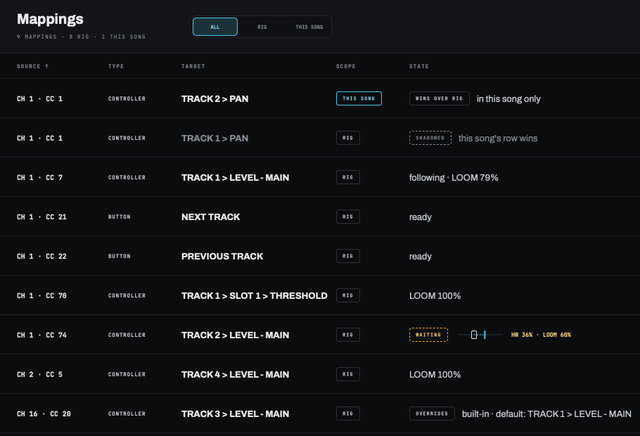Screen dimensions: 640x436
Task: Click the SHADOWED state badge
Action: 430,138
